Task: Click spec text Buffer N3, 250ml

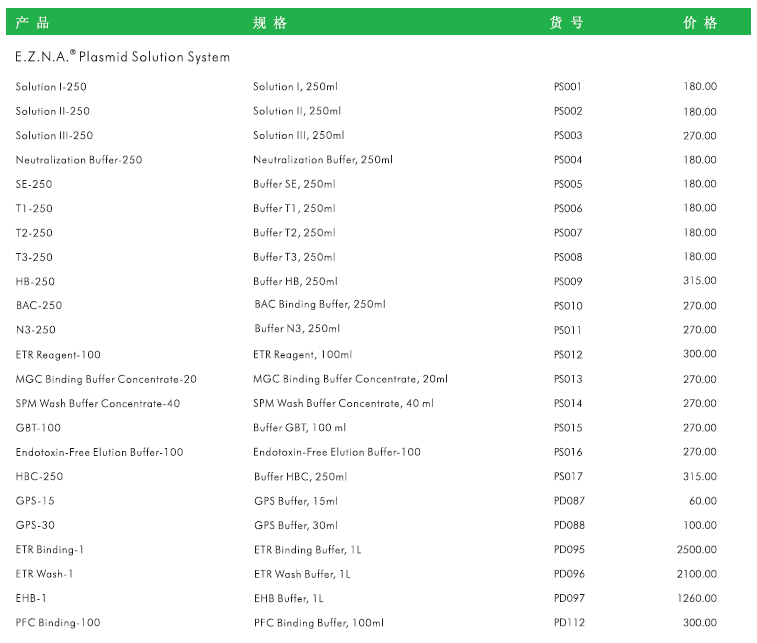Action: (297, 328)
